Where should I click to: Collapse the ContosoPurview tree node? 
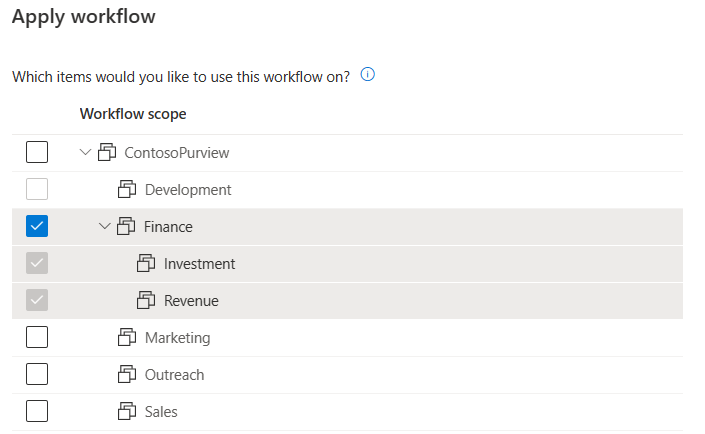coord(85,152)
